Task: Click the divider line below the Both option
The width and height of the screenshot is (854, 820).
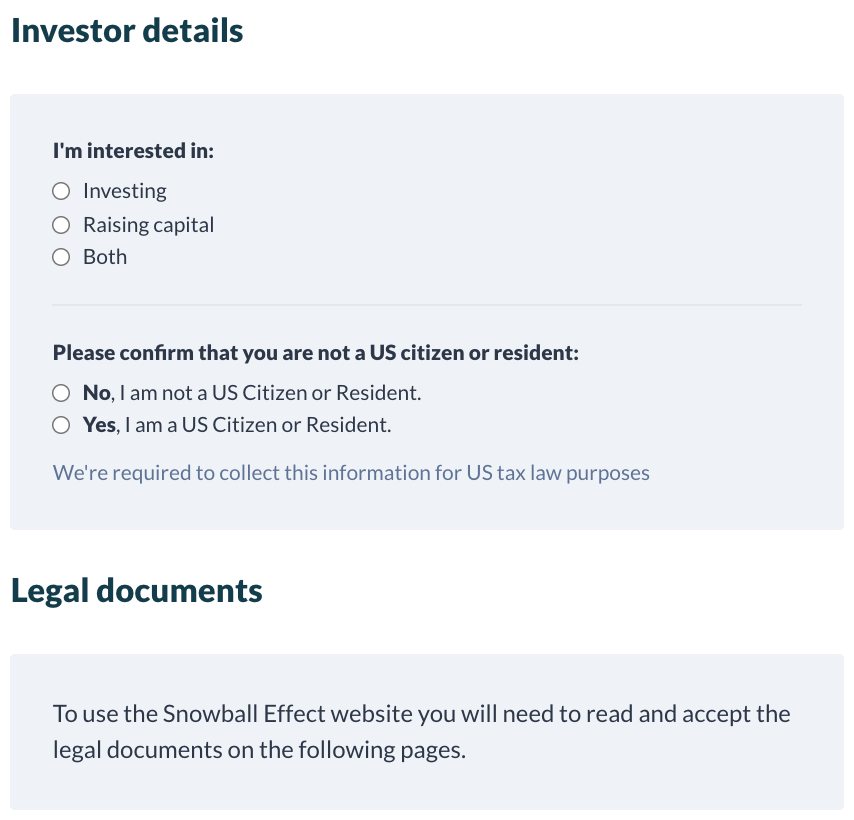Action: point(427,304)
